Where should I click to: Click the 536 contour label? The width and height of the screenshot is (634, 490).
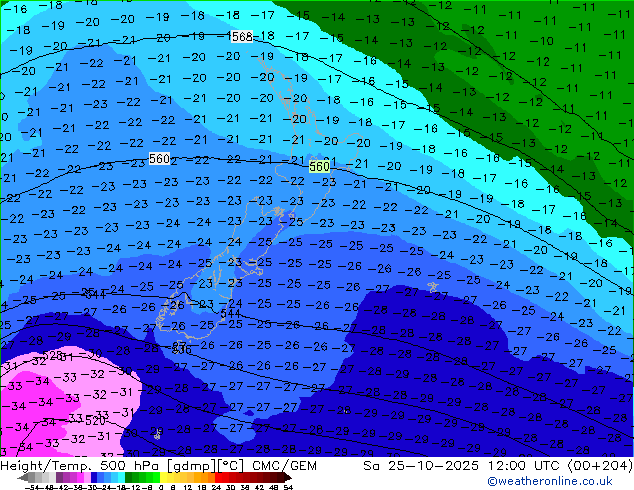click(x=182, y=350)
